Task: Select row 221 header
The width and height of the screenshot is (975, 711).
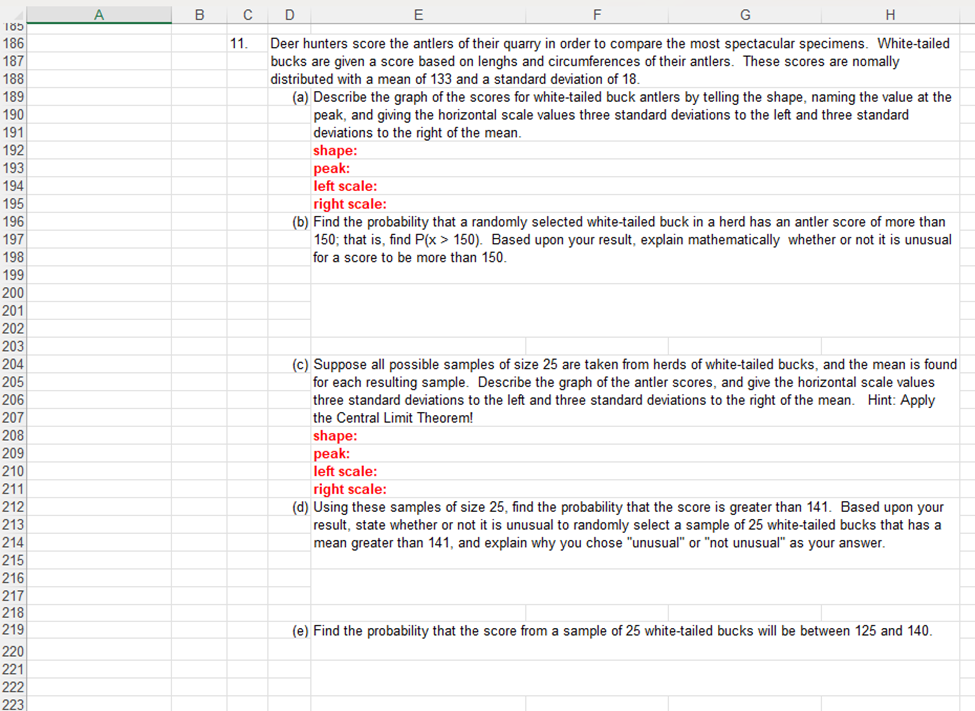Action: coord(13,669)
